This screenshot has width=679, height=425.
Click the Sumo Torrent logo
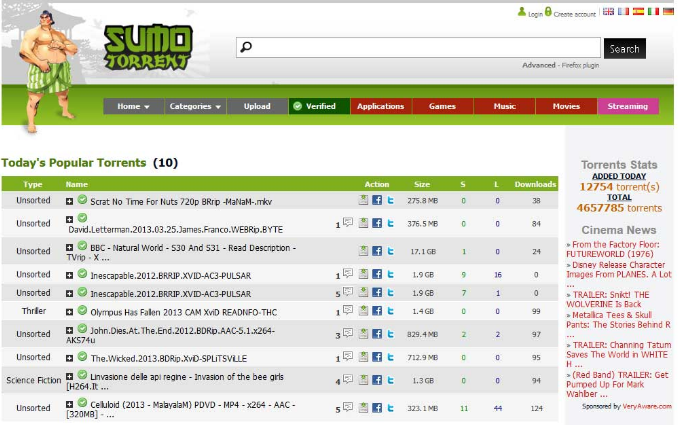pos(148,47)
